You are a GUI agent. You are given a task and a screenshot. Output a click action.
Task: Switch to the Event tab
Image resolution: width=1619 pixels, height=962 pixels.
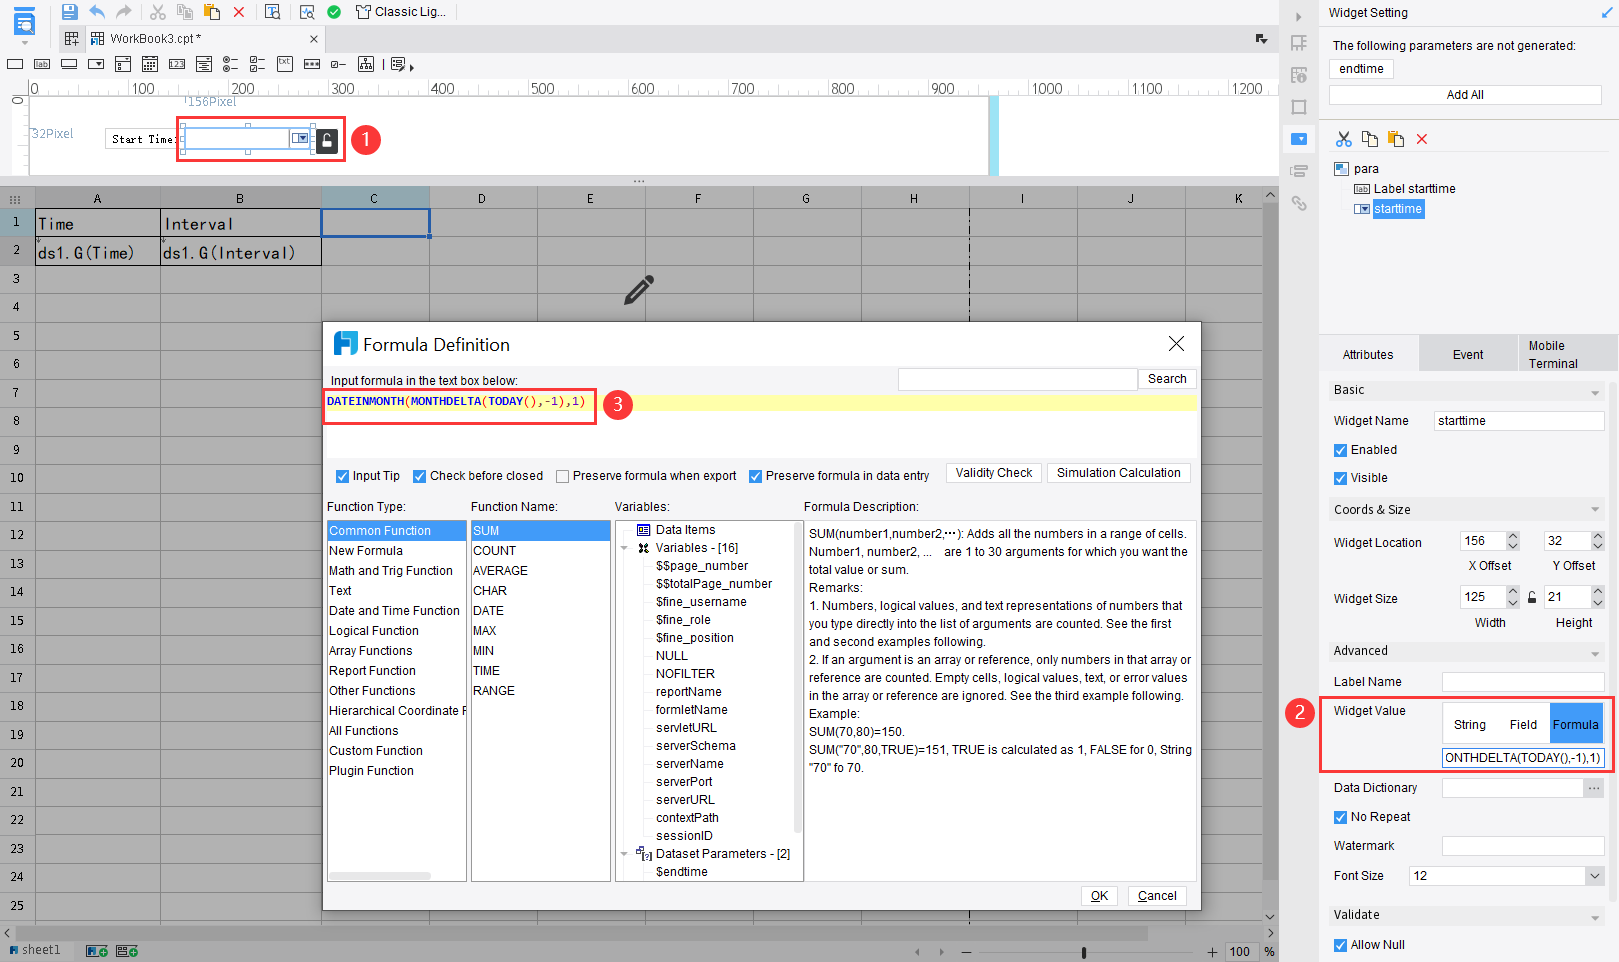click(x=1467, y=353)
